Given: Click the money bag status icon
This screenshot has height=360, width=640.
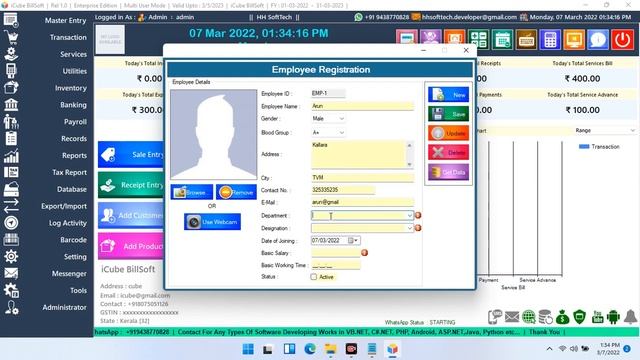Looking at the screenshot, I should click(x=562, y=317).
